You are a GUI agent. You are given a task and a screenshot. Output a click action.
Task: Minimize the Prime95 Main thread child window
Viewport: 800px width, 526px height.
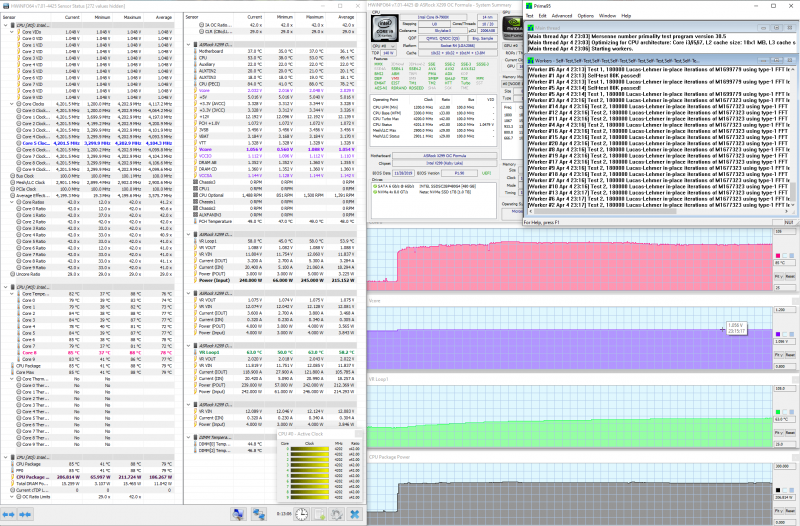[x=764, y=28]
